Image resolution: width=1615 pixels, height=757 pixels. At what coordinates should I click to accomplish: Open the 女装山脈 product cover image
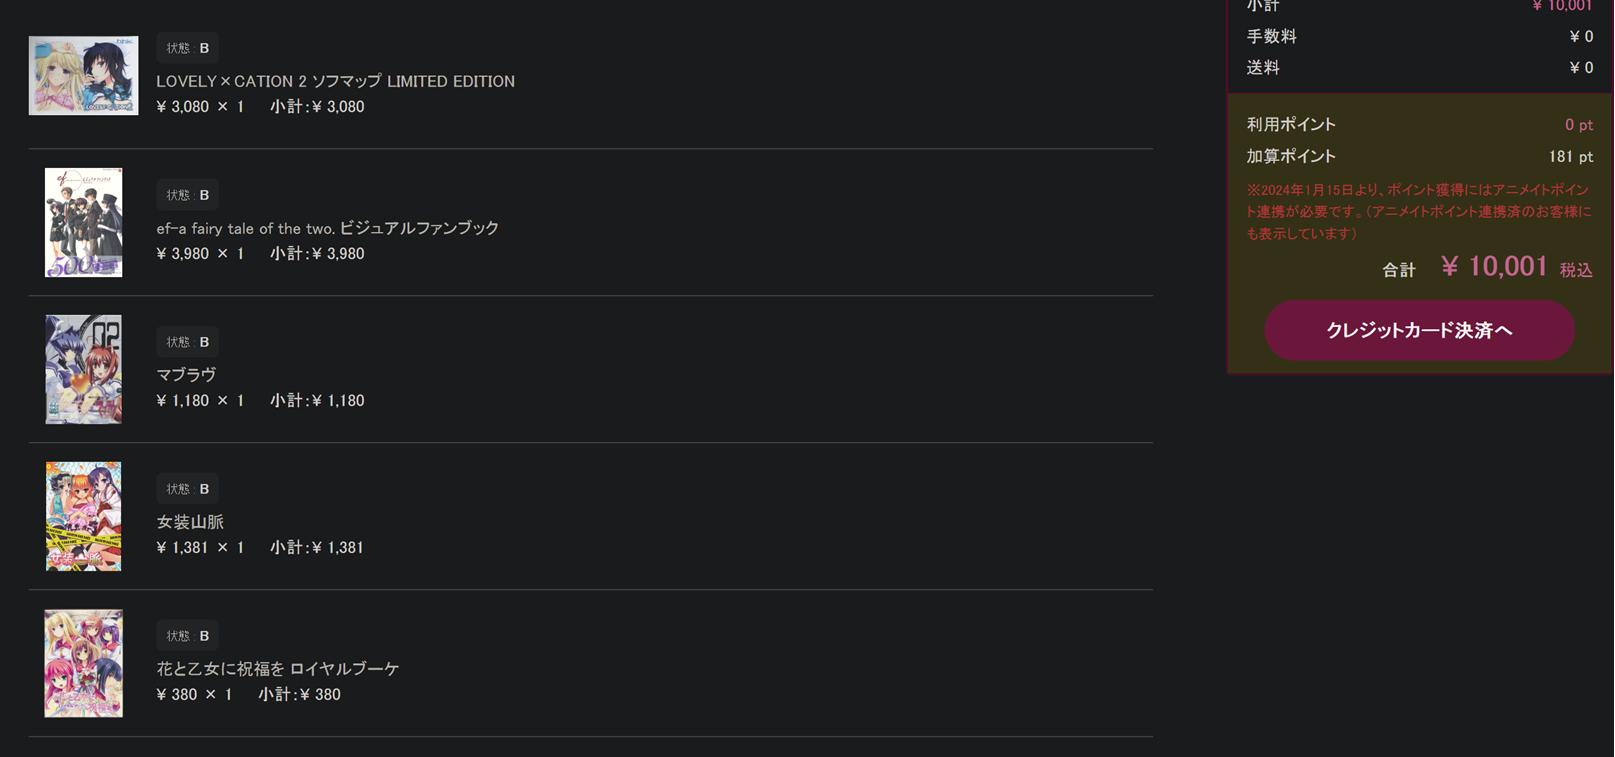83,516
